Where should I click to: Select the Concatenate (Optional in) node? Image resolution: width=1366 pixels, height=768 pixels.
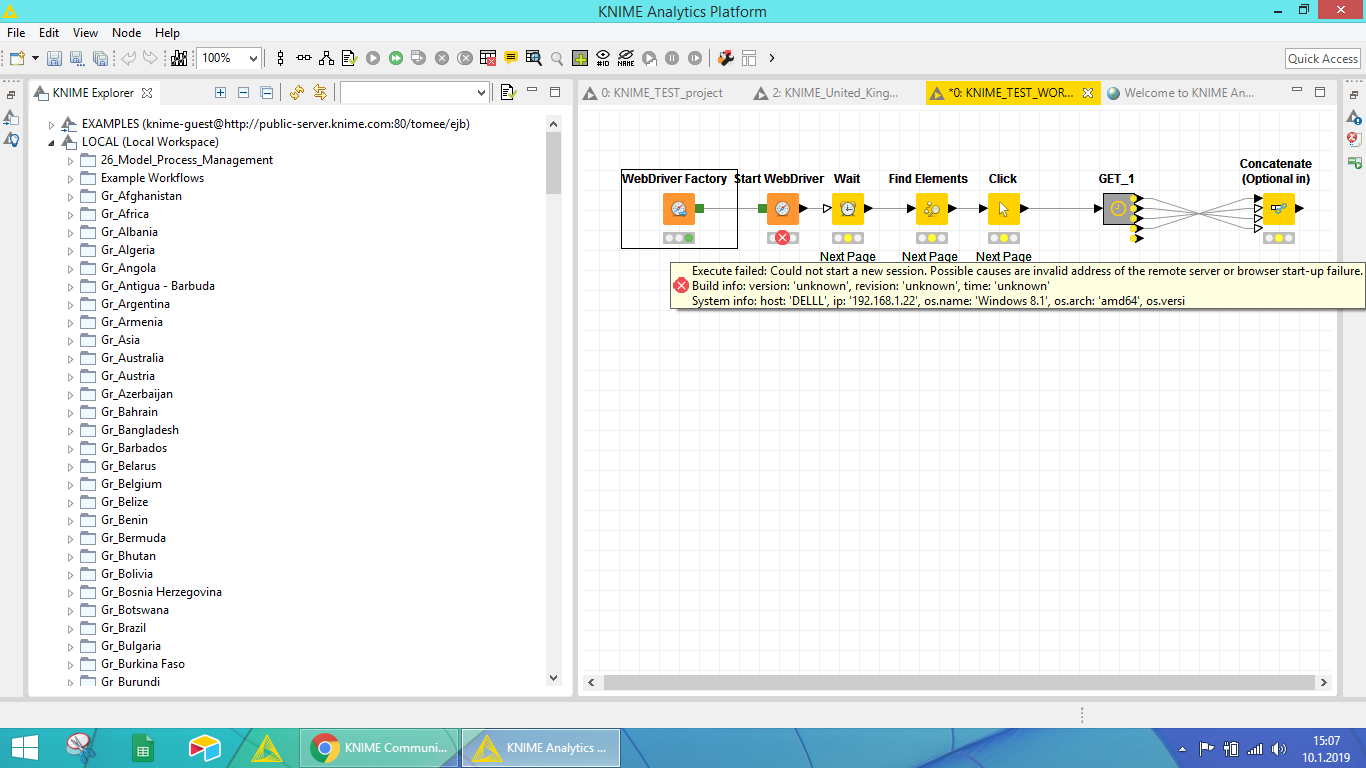(x=1279, y=209)
